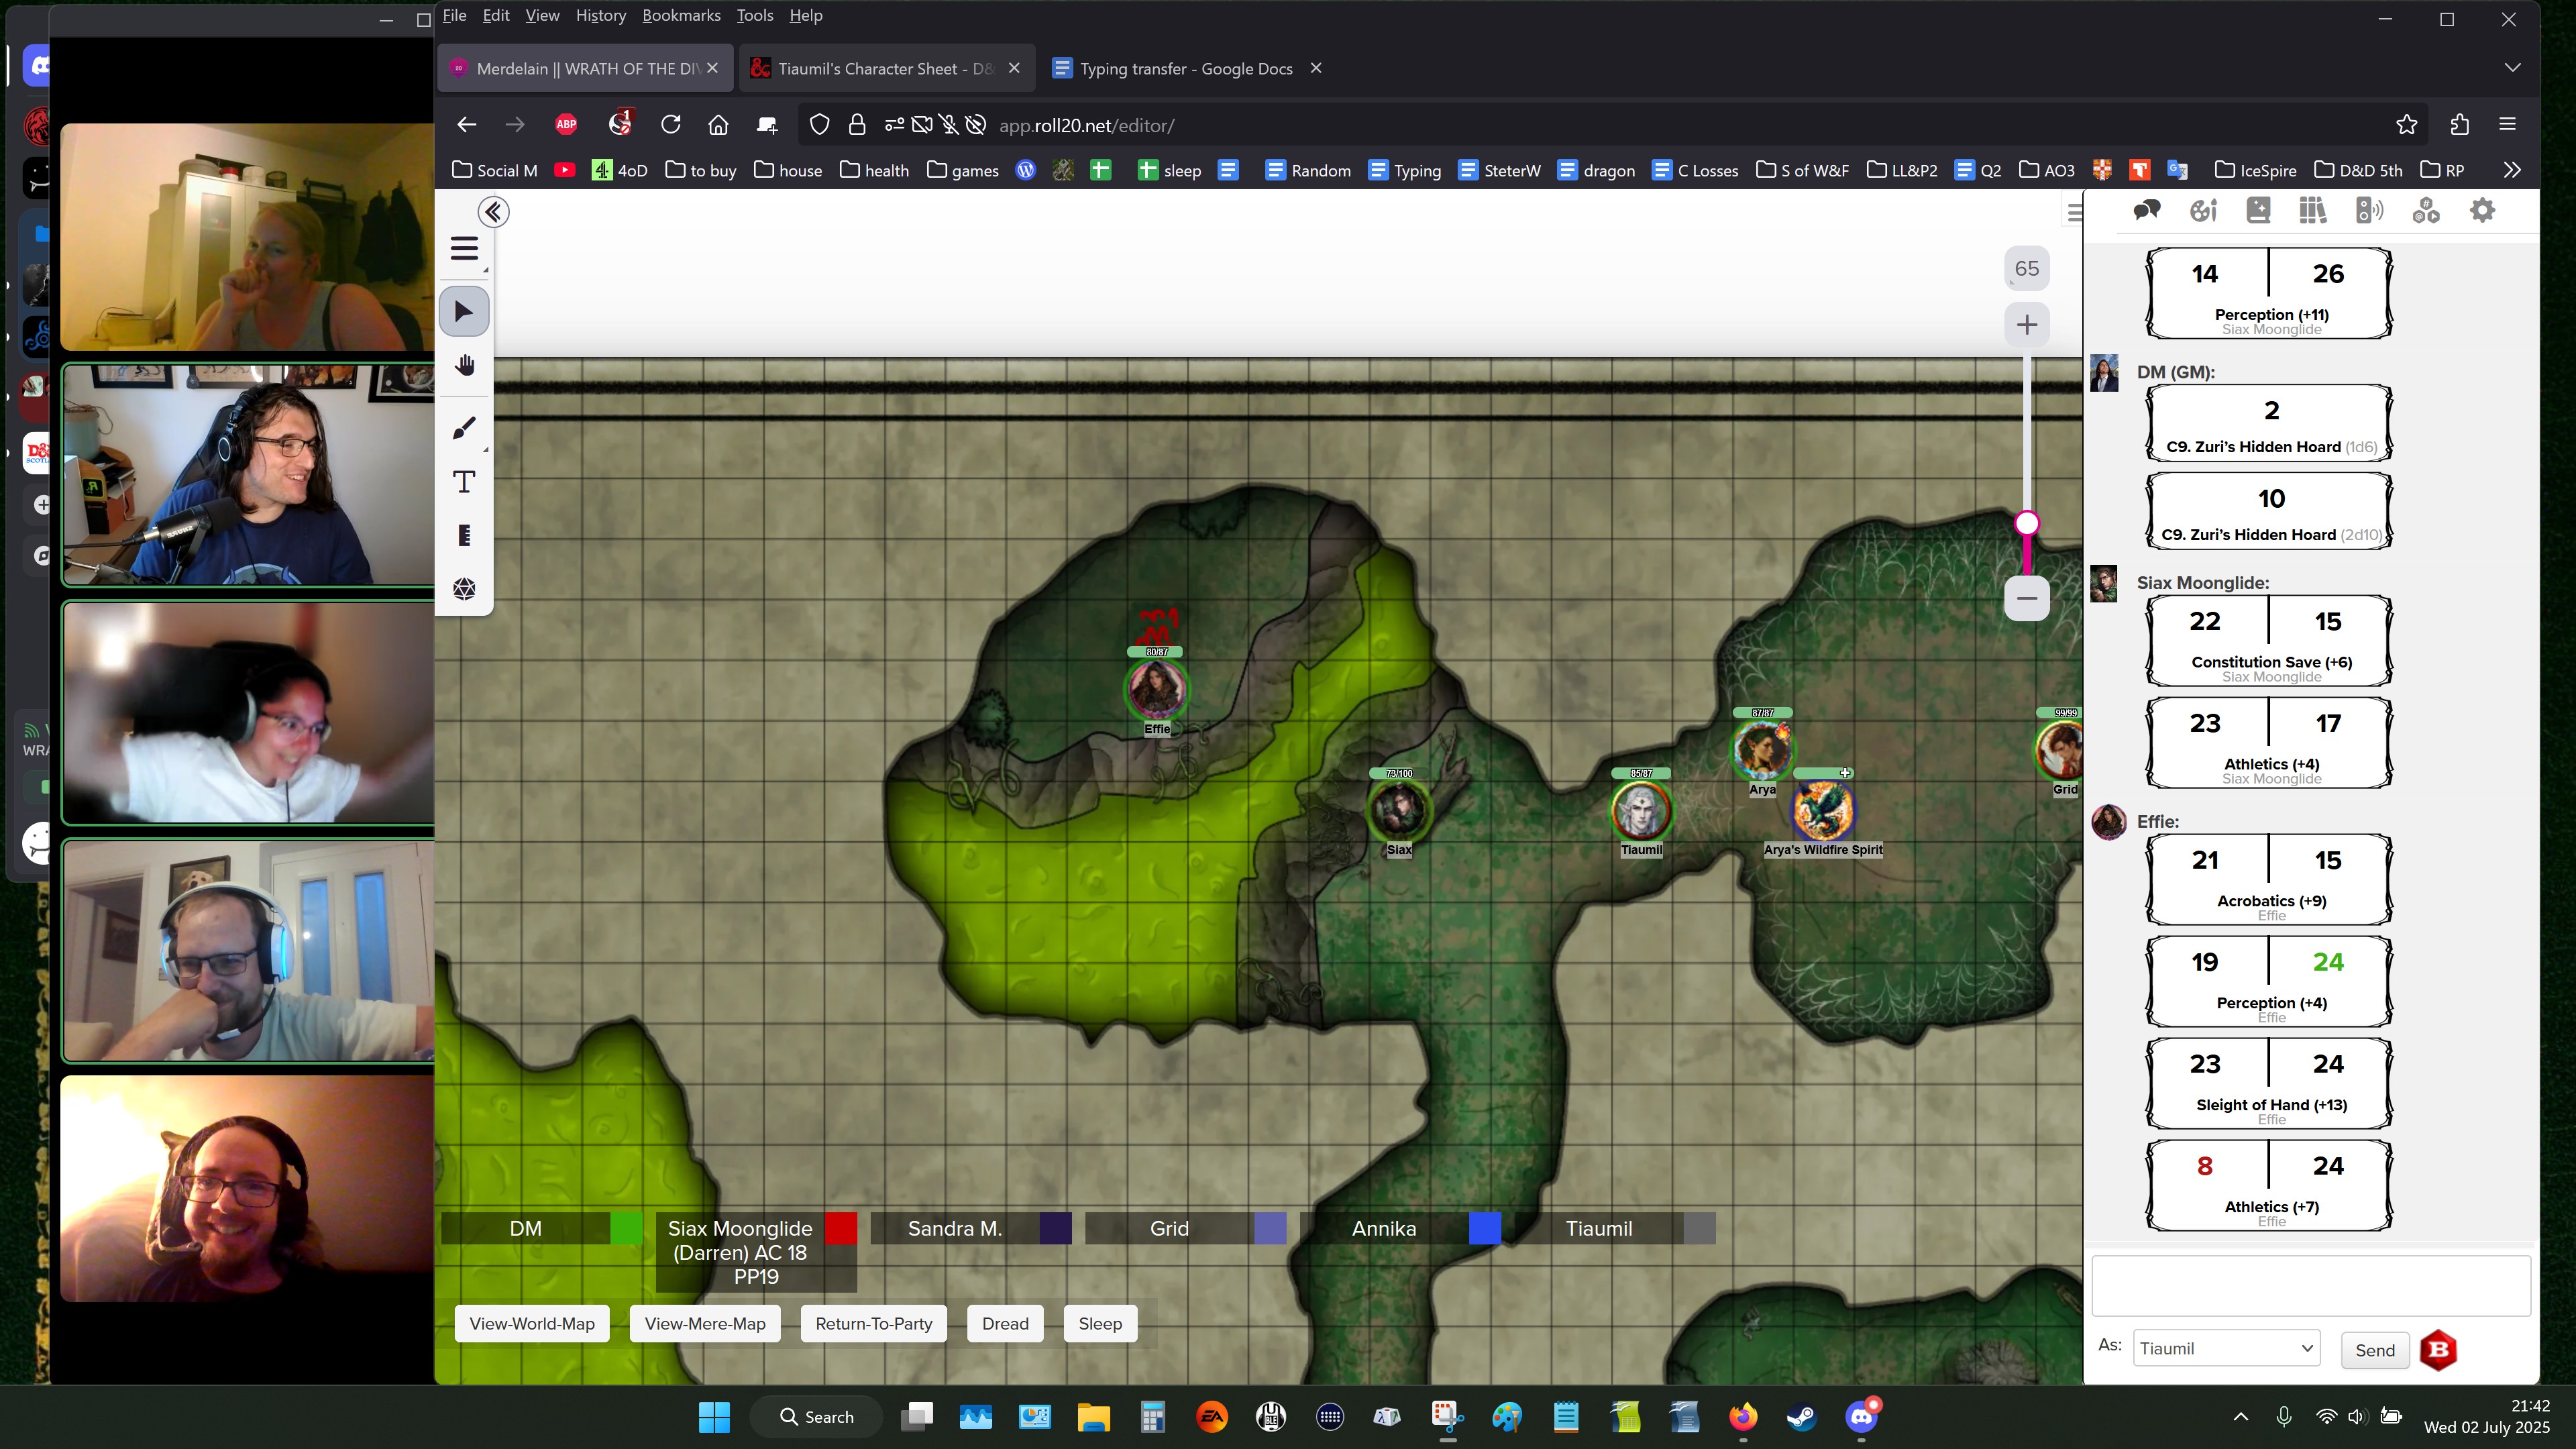Select the pan hand tool
This screenshot has height=1449, width=2576.
click(464, 366)
